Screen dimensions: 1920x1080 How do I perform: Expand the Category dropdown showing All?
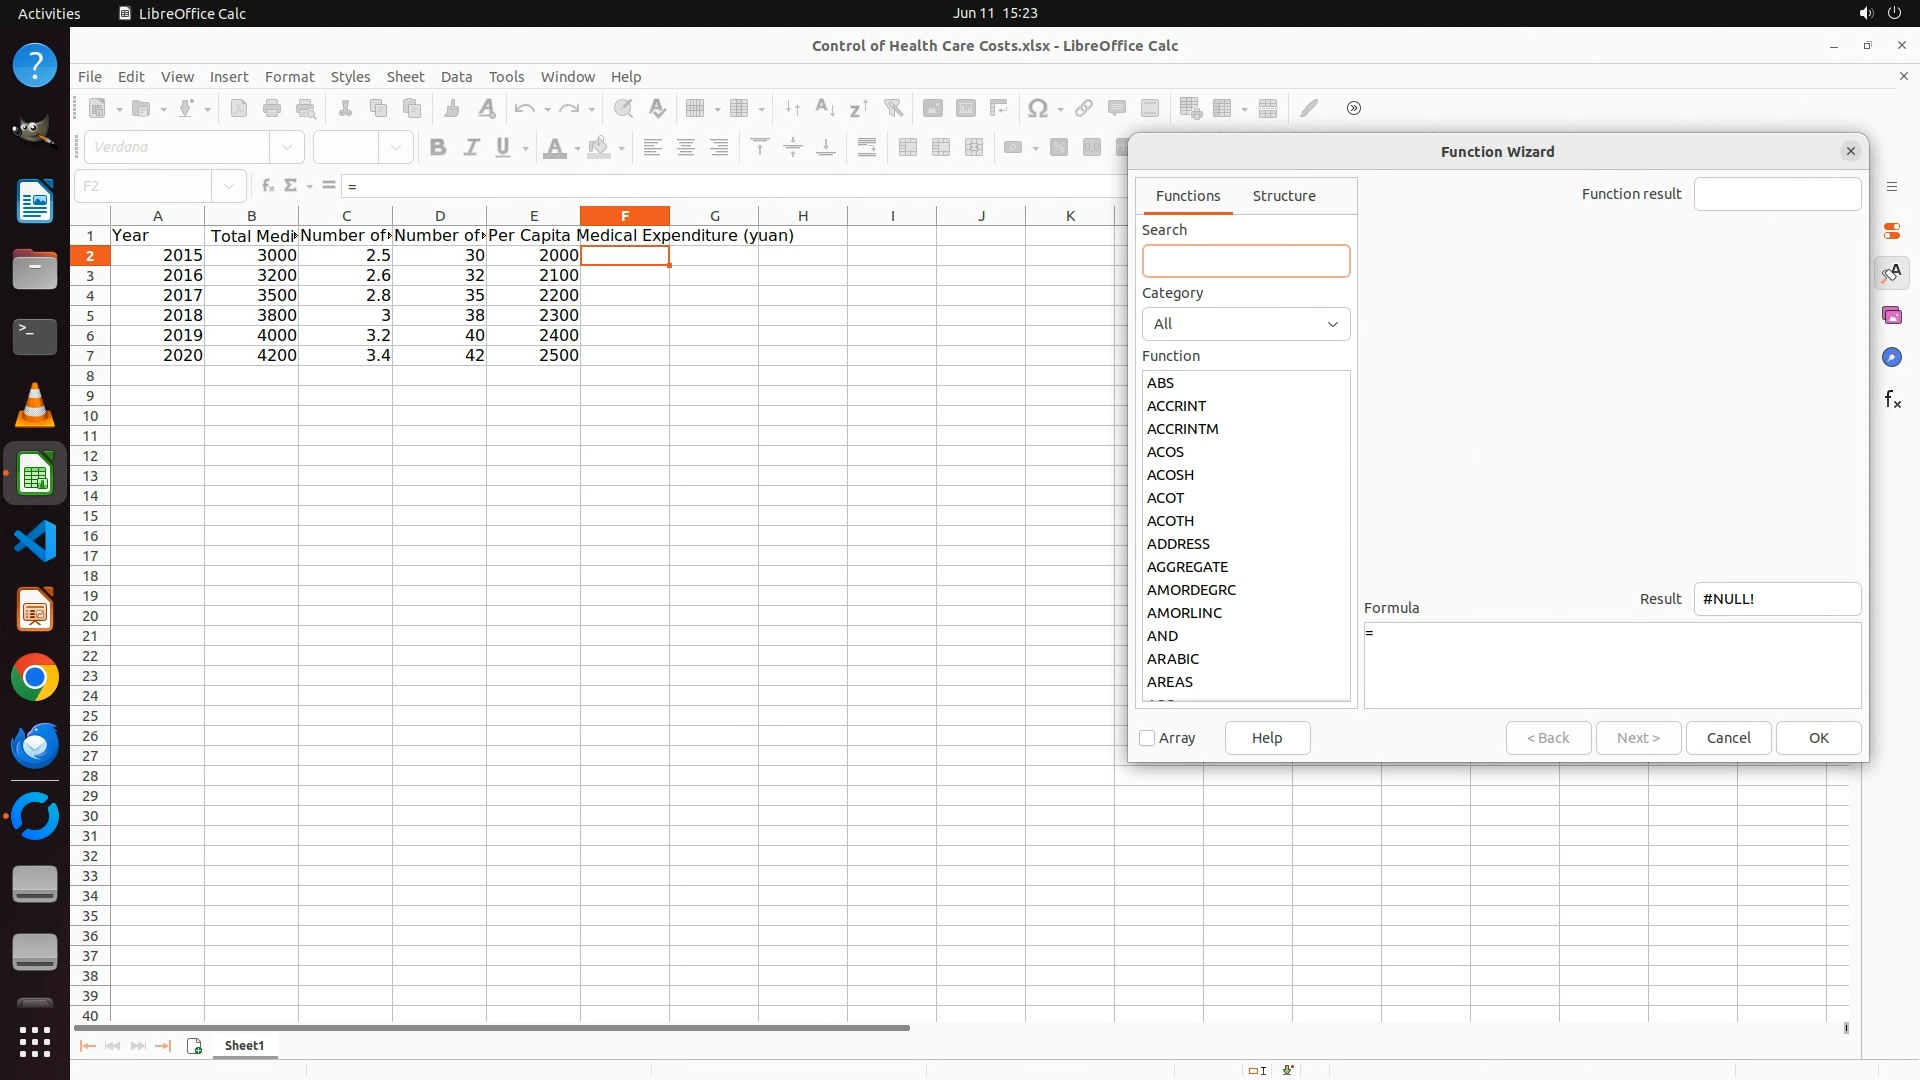pyautogui.click(x=1246, y=324)
